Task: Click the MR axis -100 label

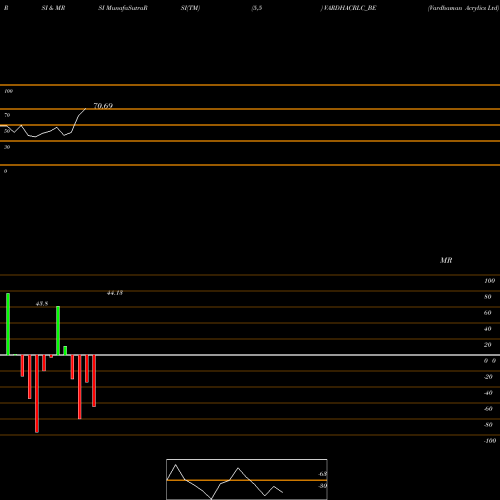Action: click(x=490, y=441)
